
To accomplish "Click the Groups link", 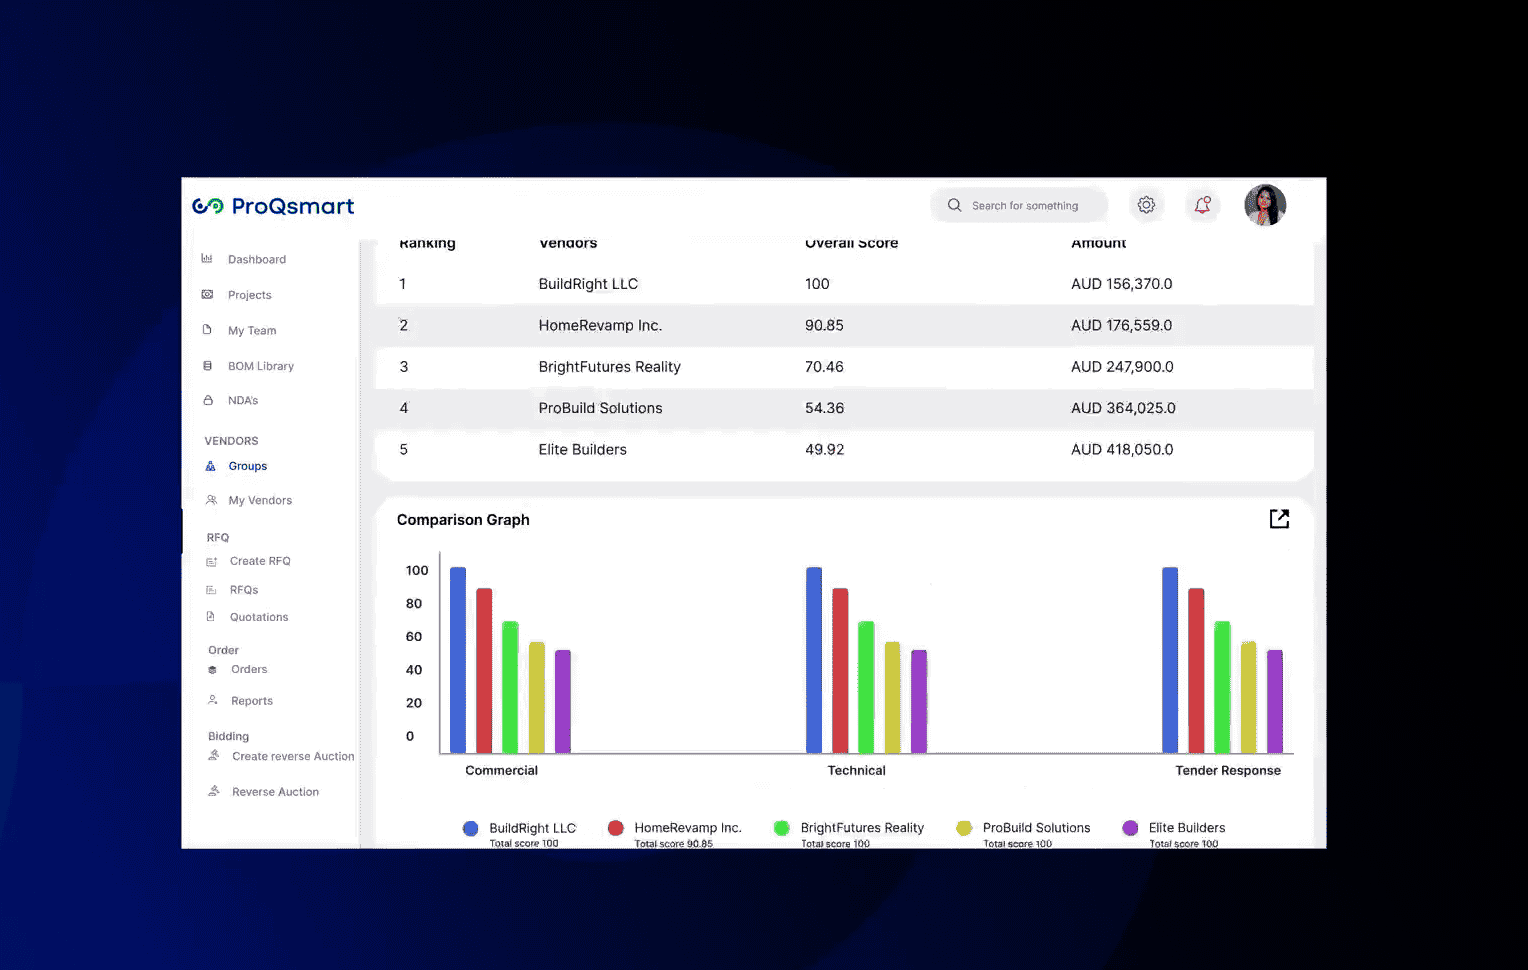I will pos(247,466).
